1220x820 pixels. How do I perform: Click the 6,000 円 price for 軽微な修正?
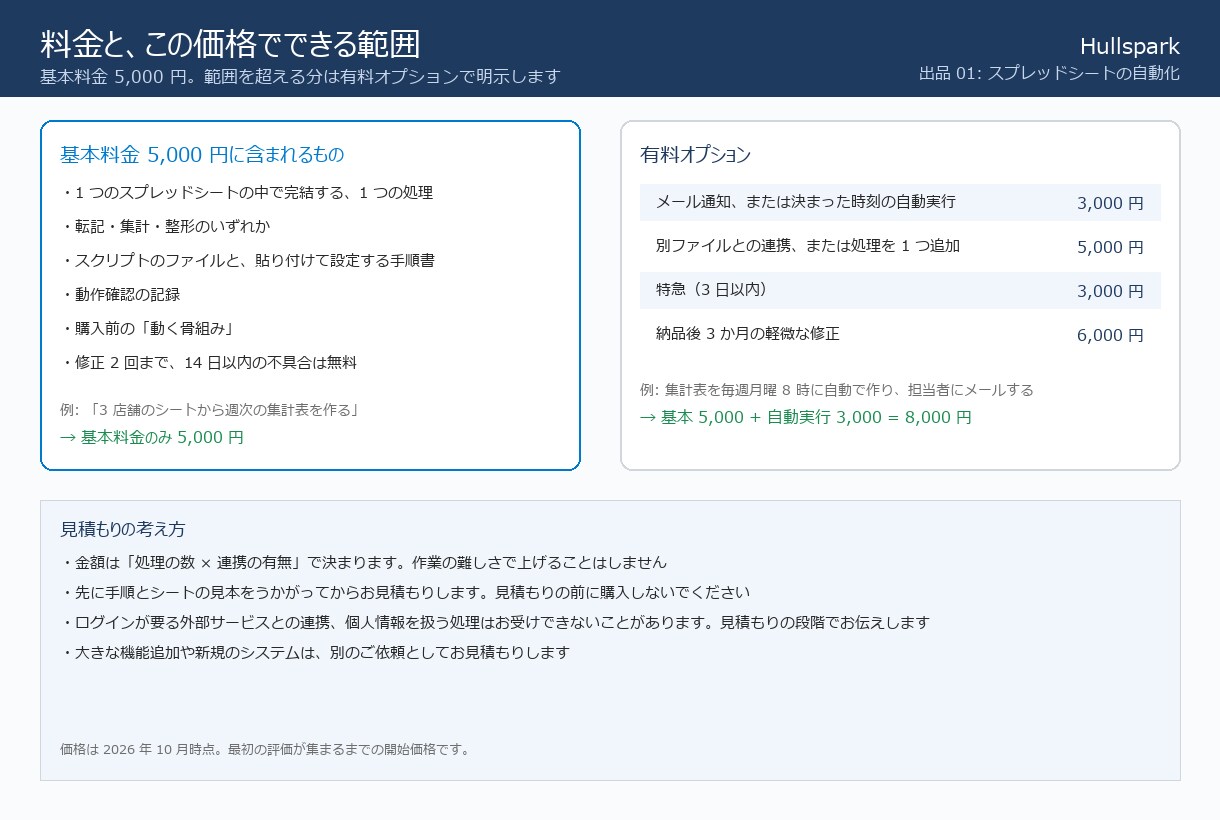[x=1110, y=335]
